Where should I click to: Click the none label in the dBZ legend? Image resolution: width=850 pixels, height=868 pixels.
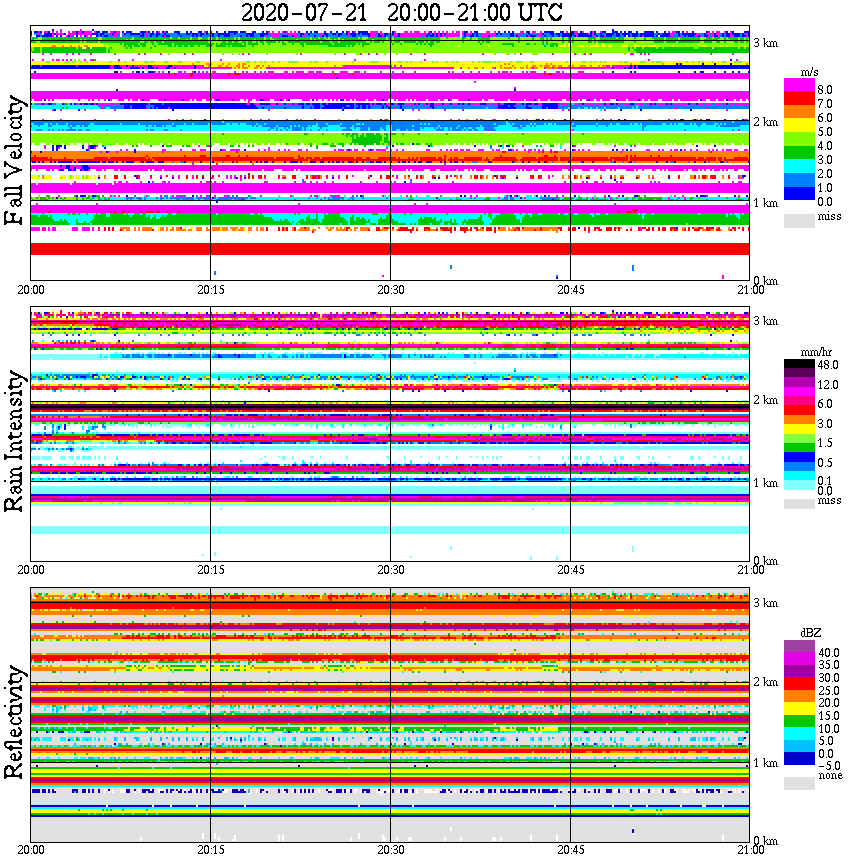[830, 776]
